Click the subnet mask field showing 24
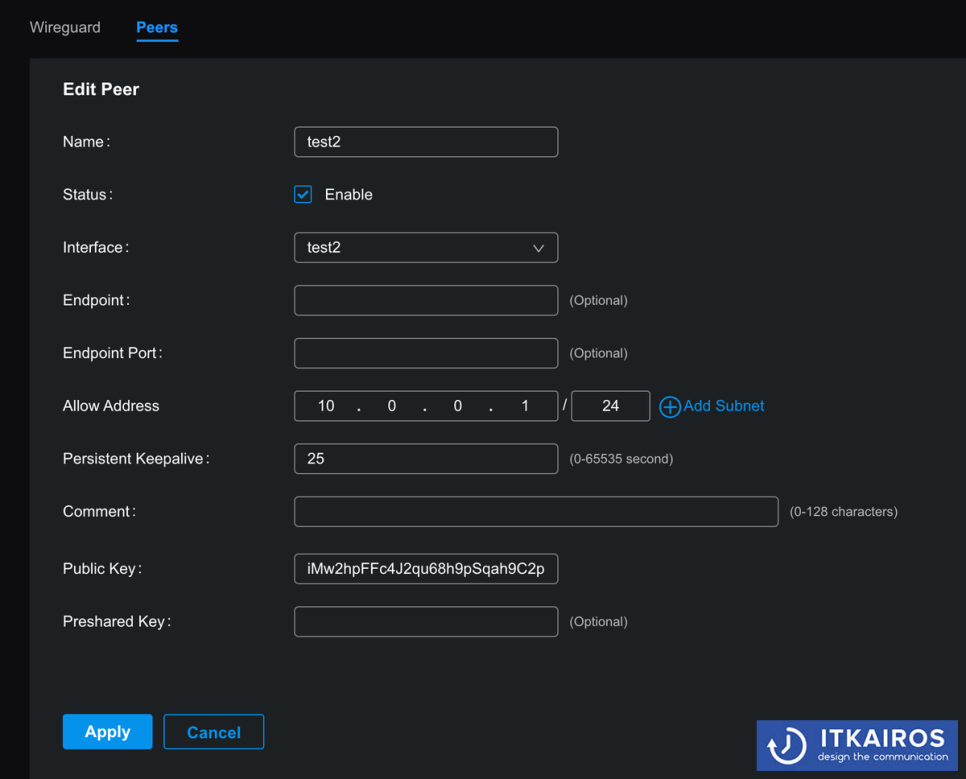The width and height of the screenshot is (966, 779). pos(611,406)
